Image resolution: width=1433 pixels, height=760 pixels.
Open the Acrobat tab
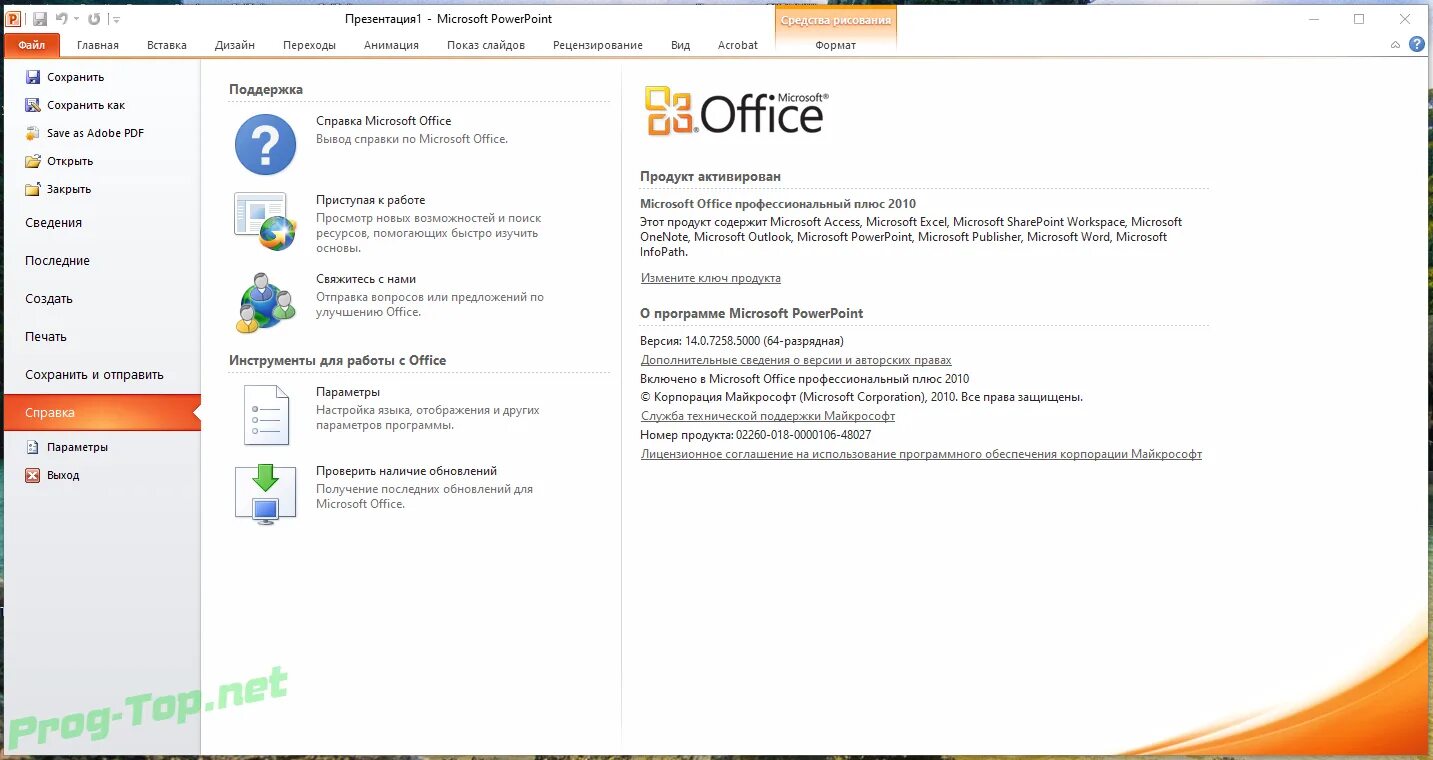tap(738, 45)
